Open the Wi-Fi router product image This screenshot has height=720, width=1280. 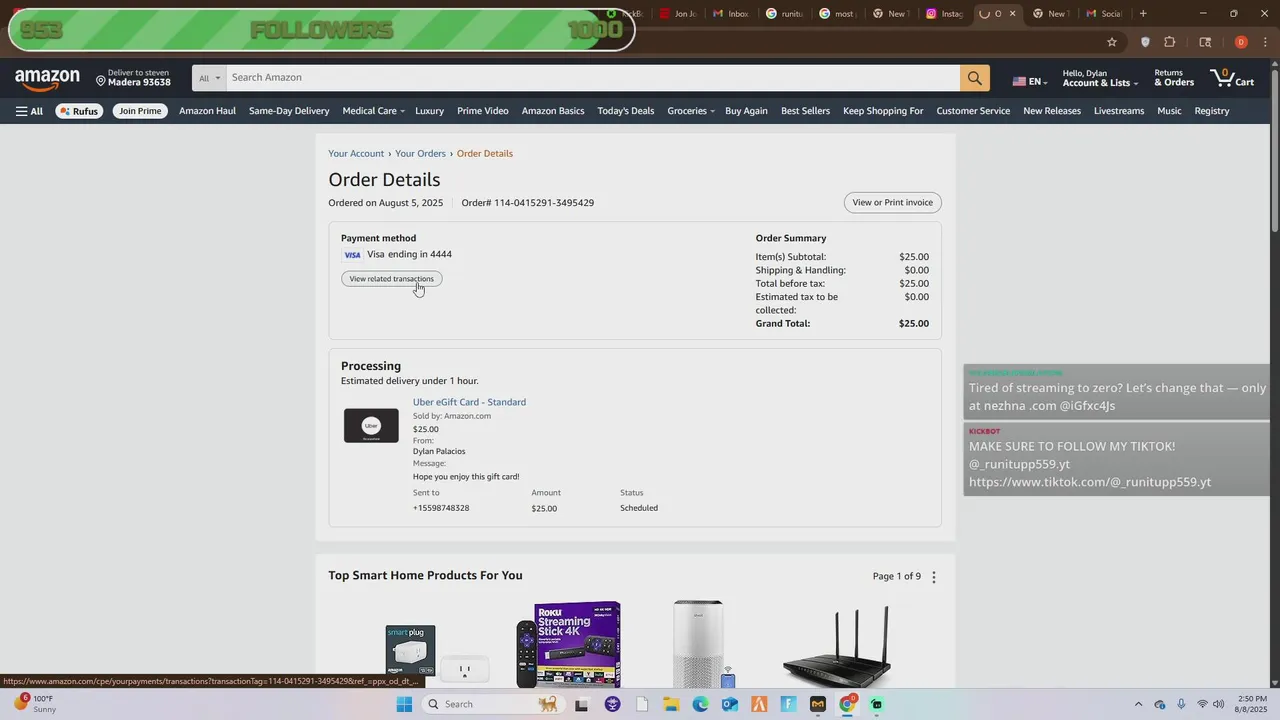(836, 646)
